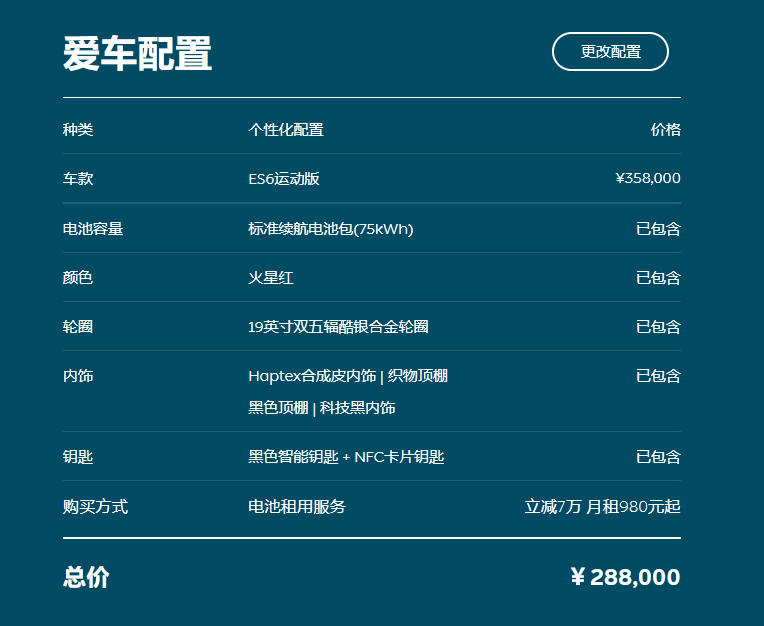This screenshot has width=764, height=626.
Task: Click 已包含 in the 钥匙 row
Action: (658, 457)
